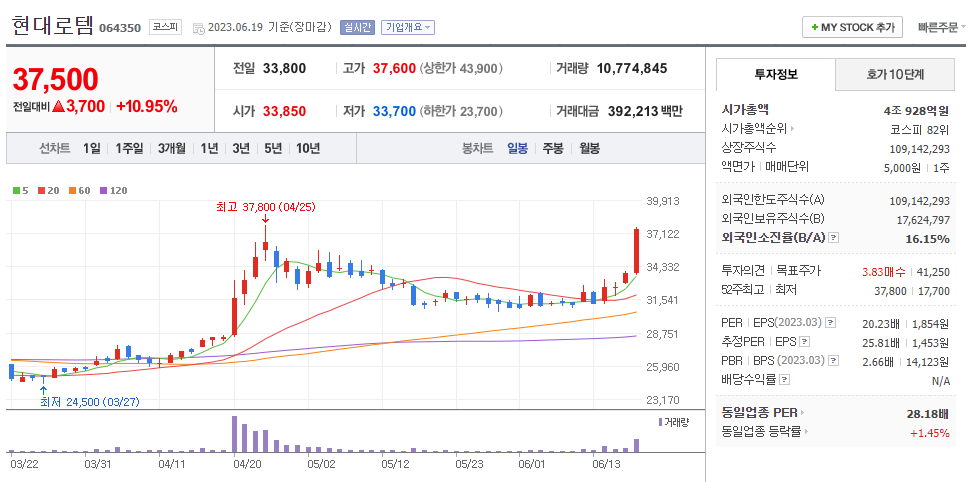
Task: Click the MY STOCK 추가 button
Action: pyautogui.click(x=854, y=27)
